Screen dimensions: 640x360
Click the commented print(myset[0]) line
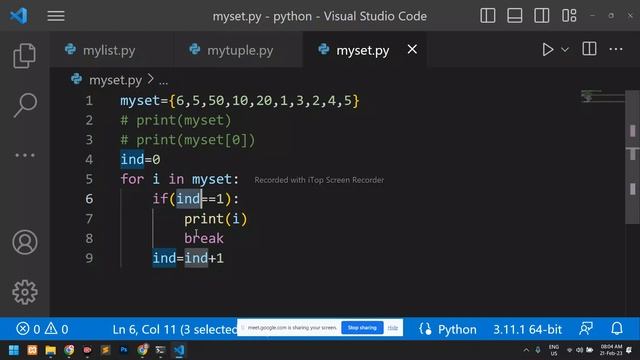click(x=188, y=140)
